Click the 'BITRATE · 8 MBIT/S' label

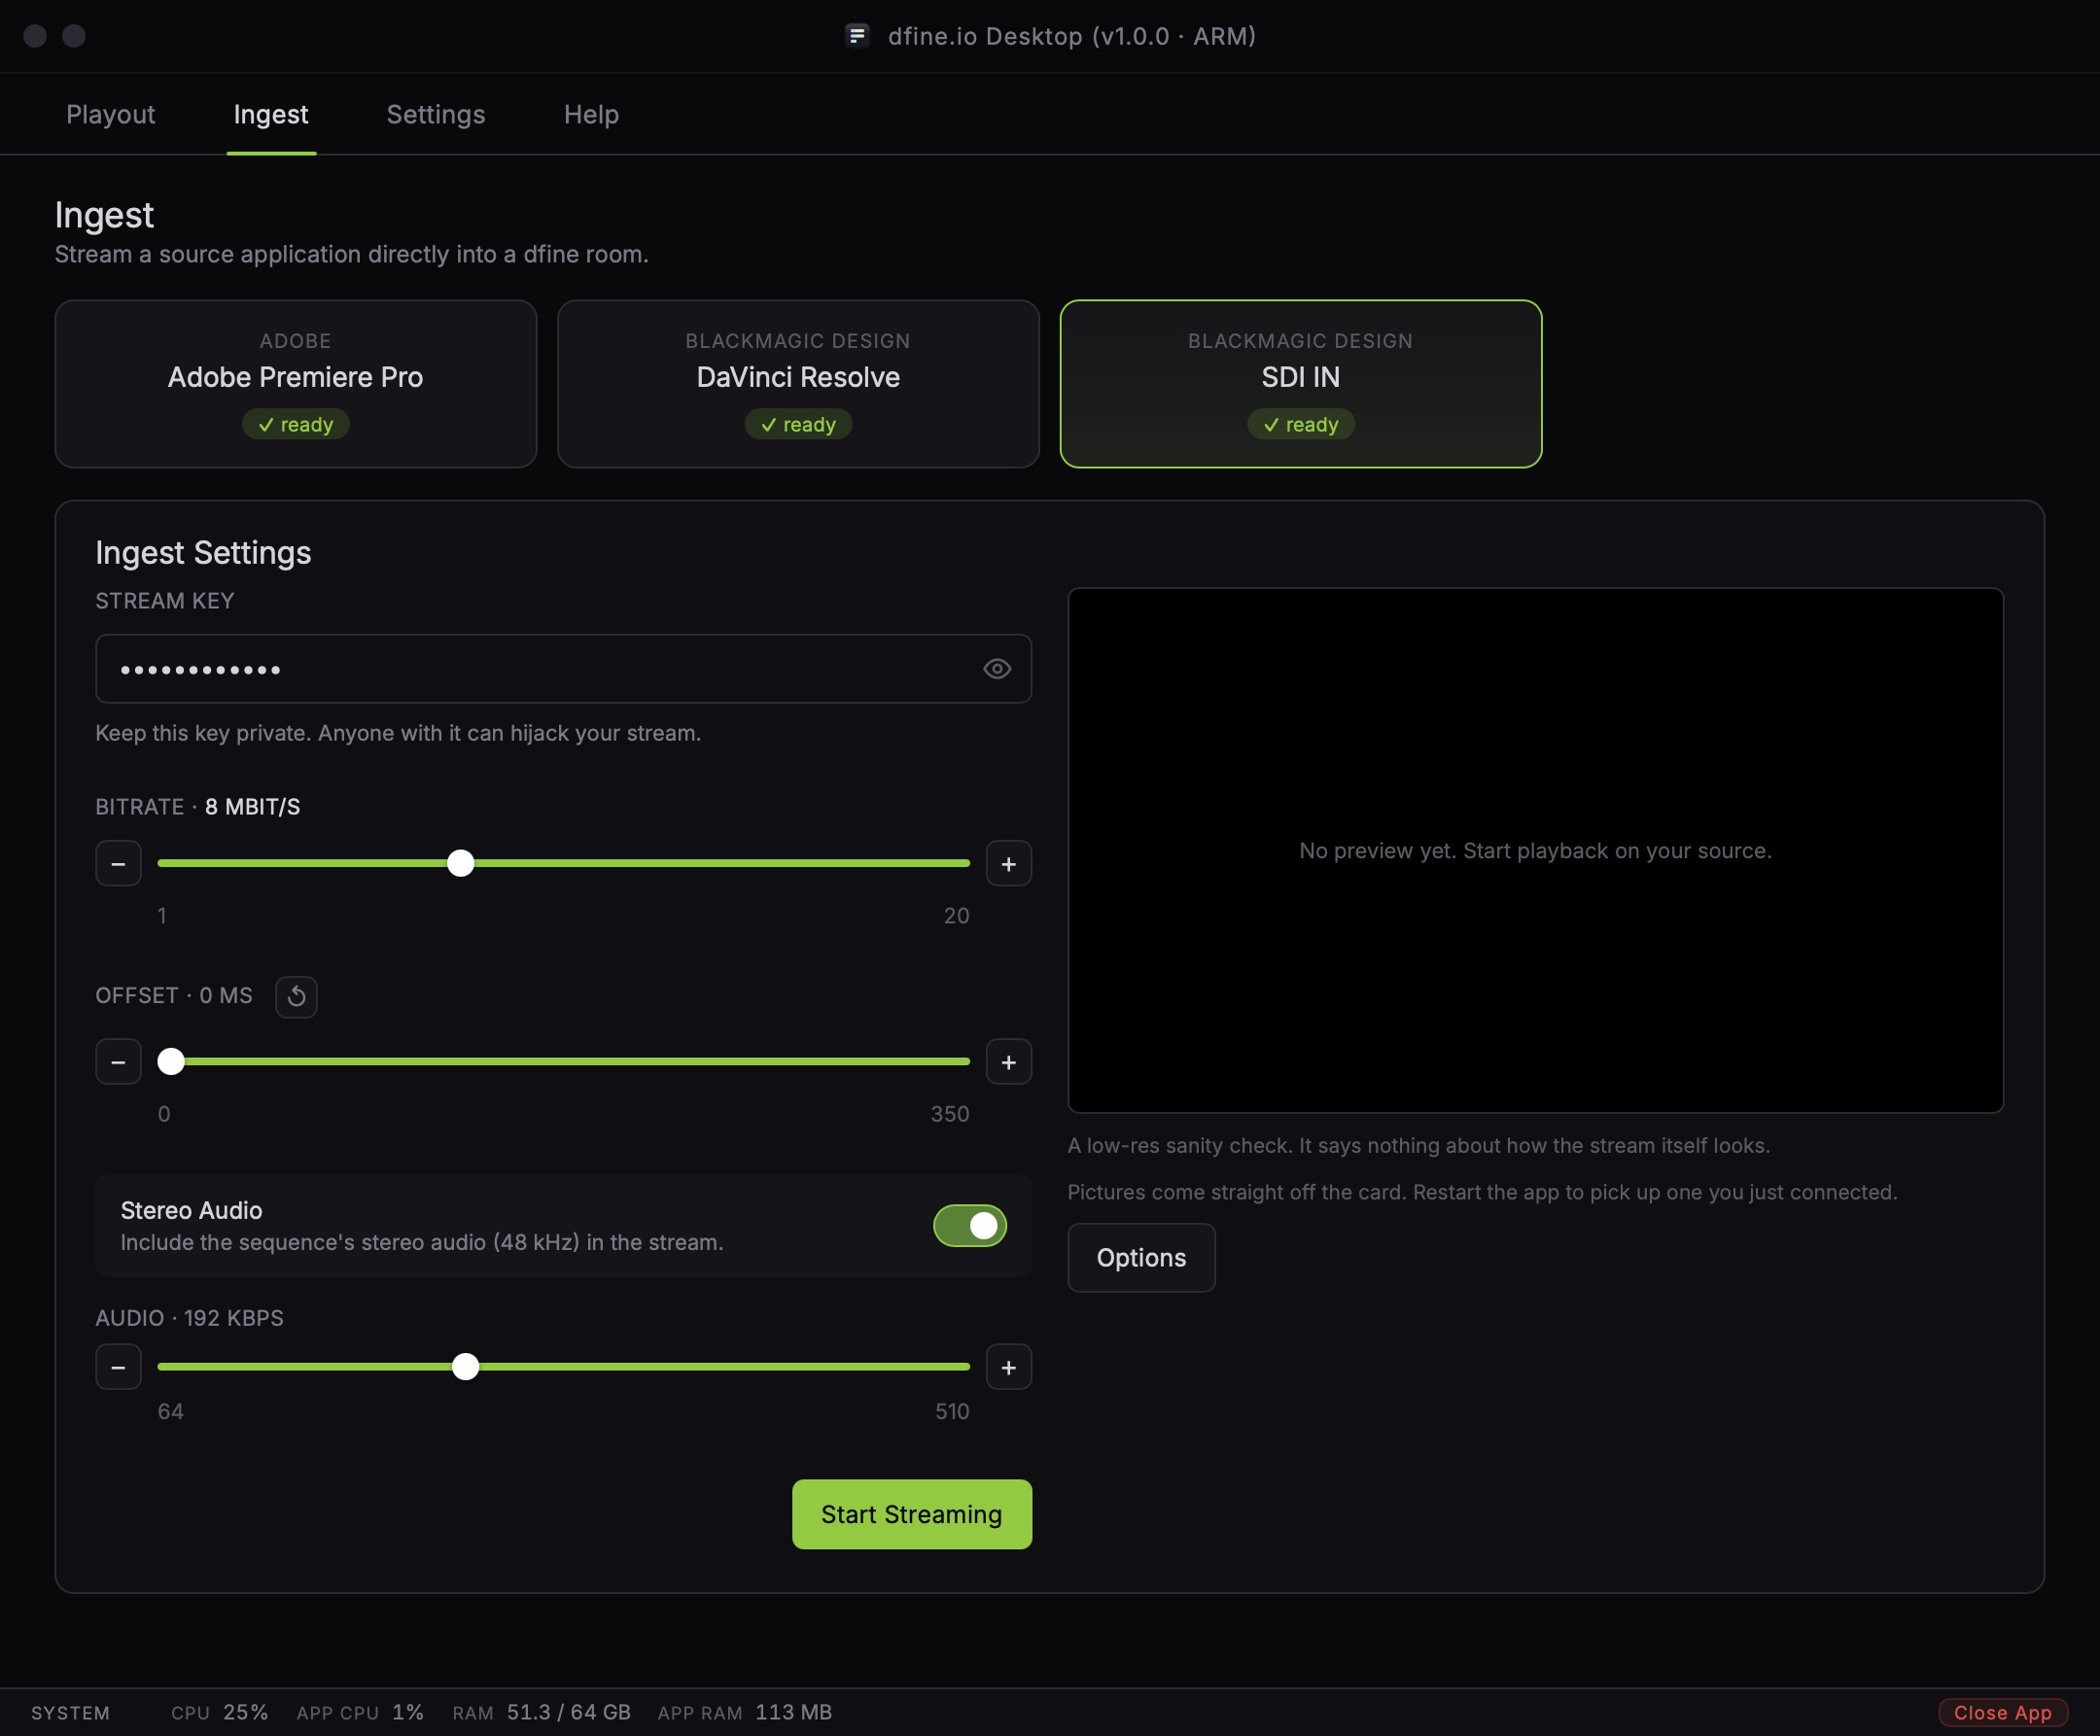[x=197, y=807]
